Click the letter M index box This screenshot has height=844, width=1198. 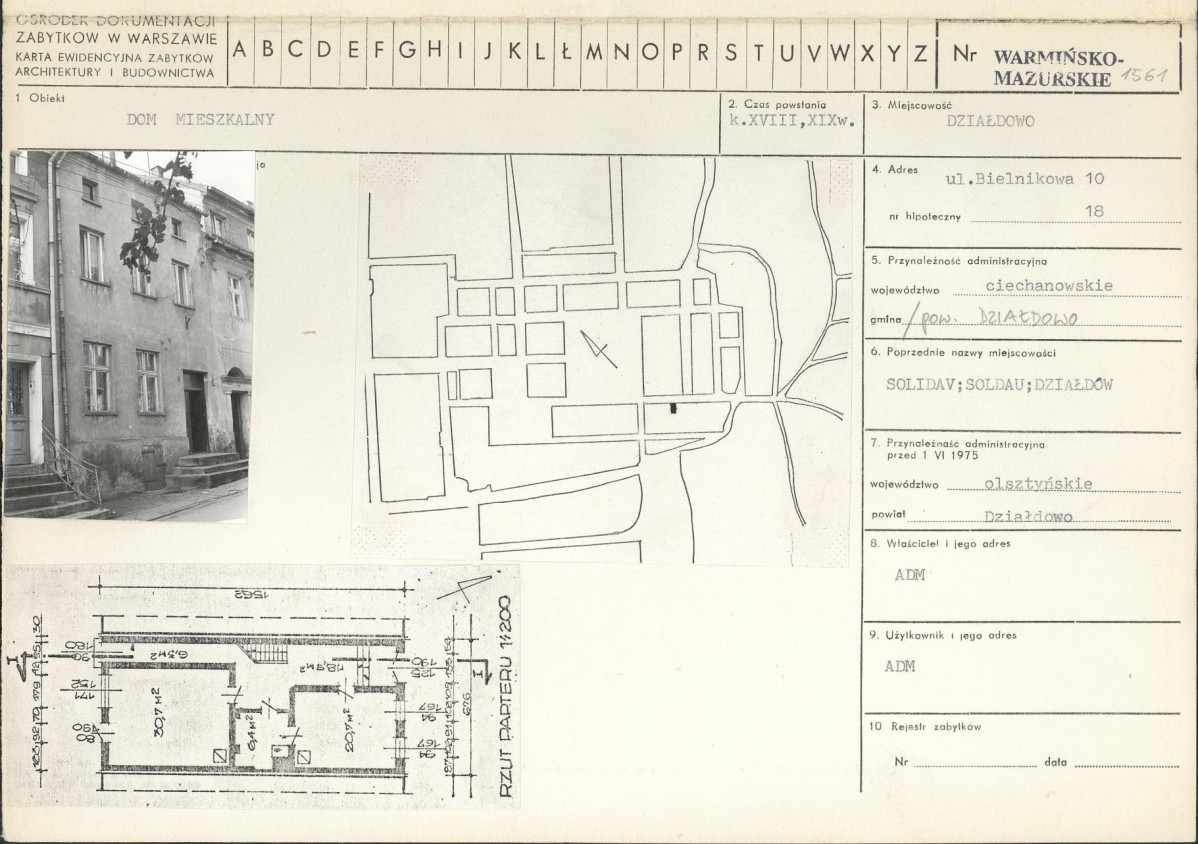click(x=594, y=51)
